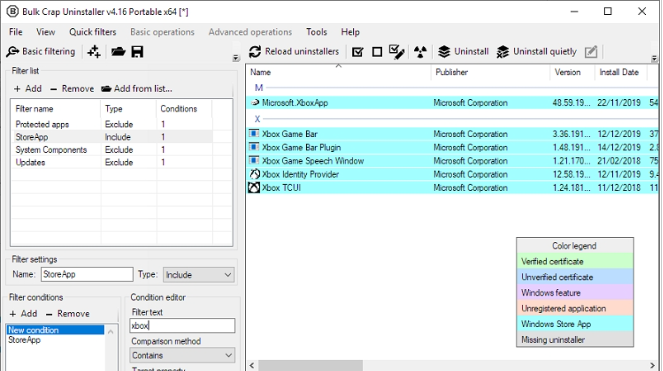
Task: Select all with check-all icon
Action: (357, 52)
